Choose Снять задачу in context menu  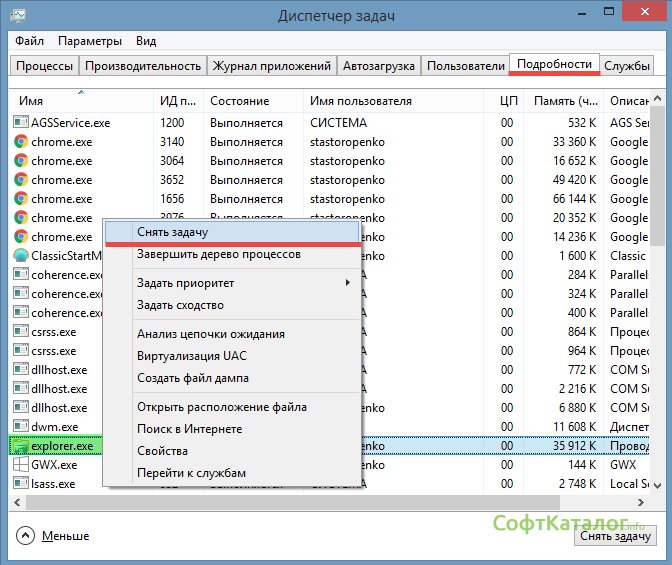[x=172, y=232]
